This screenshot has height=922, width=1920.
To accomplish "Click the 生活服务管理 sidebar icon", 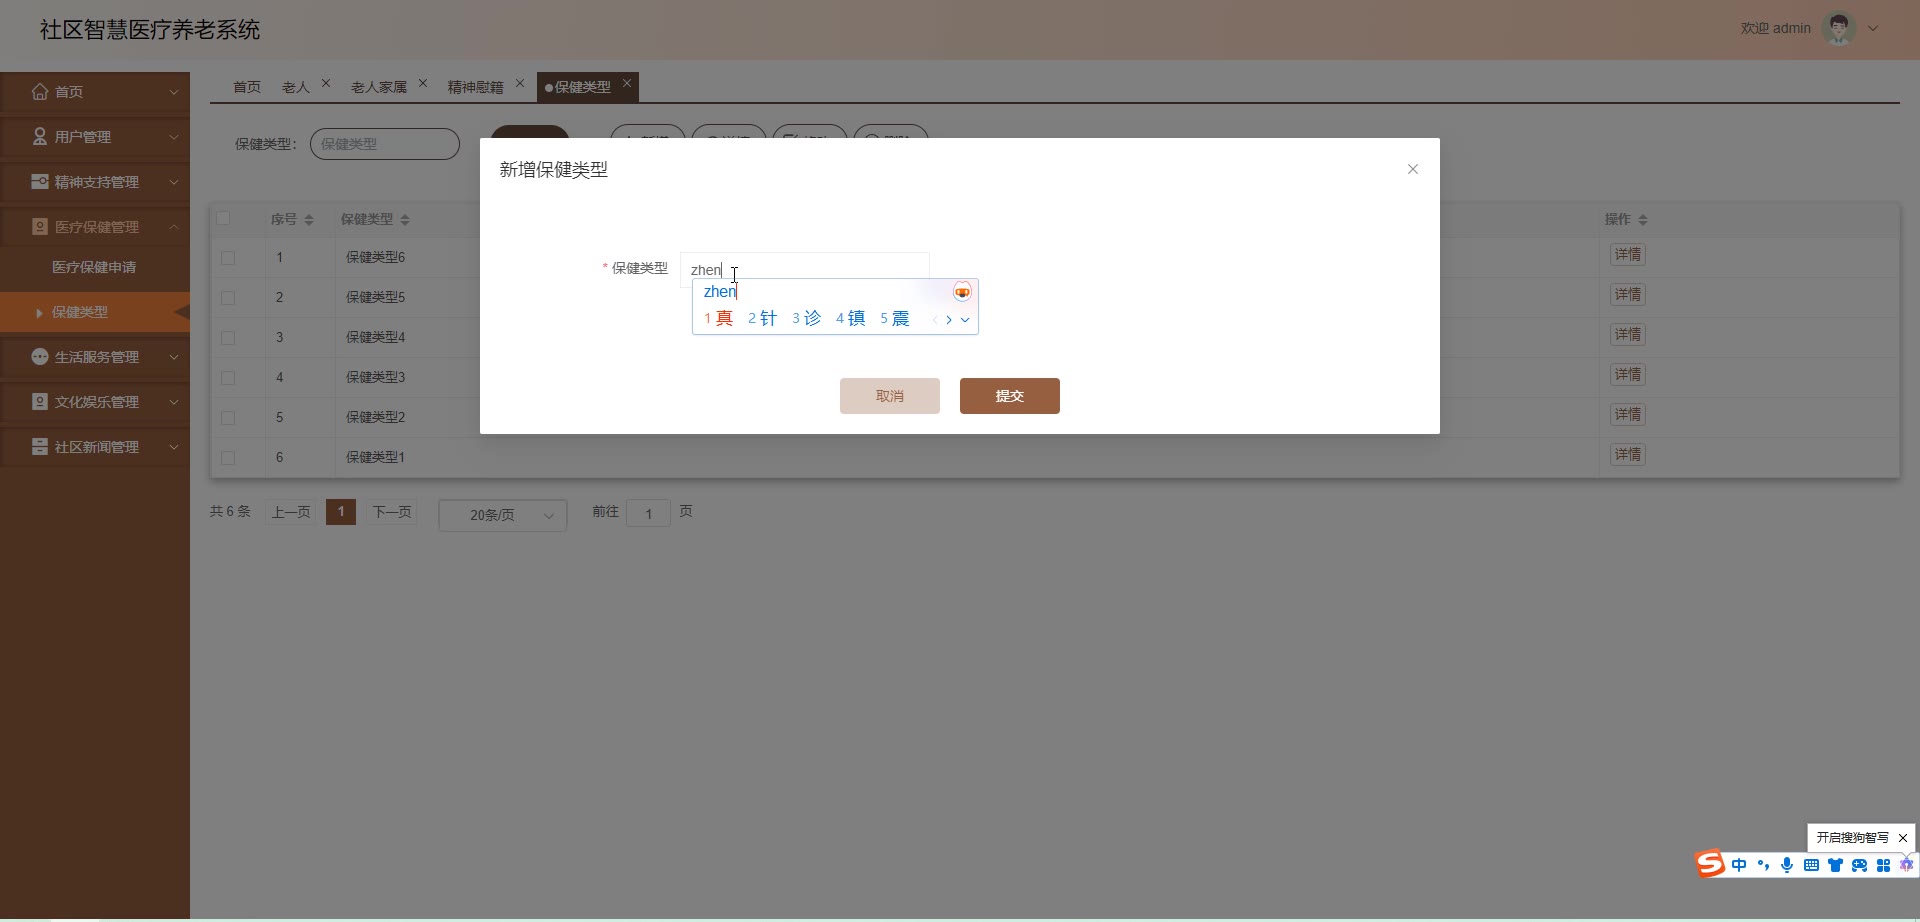I will coord(40,356).
